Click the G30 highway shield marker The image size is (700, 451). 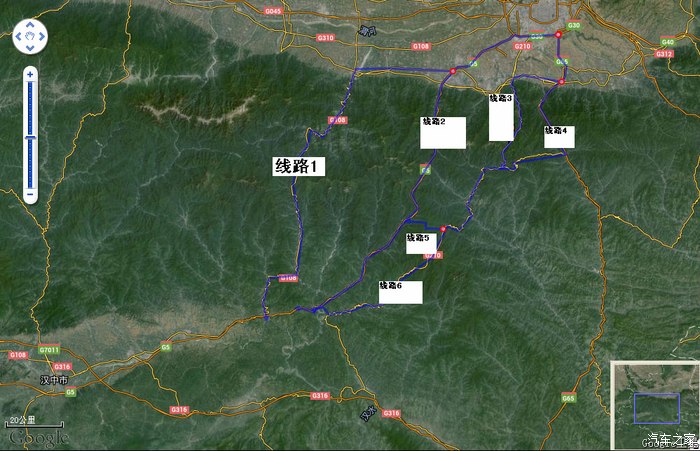click(x=574, y=25)
